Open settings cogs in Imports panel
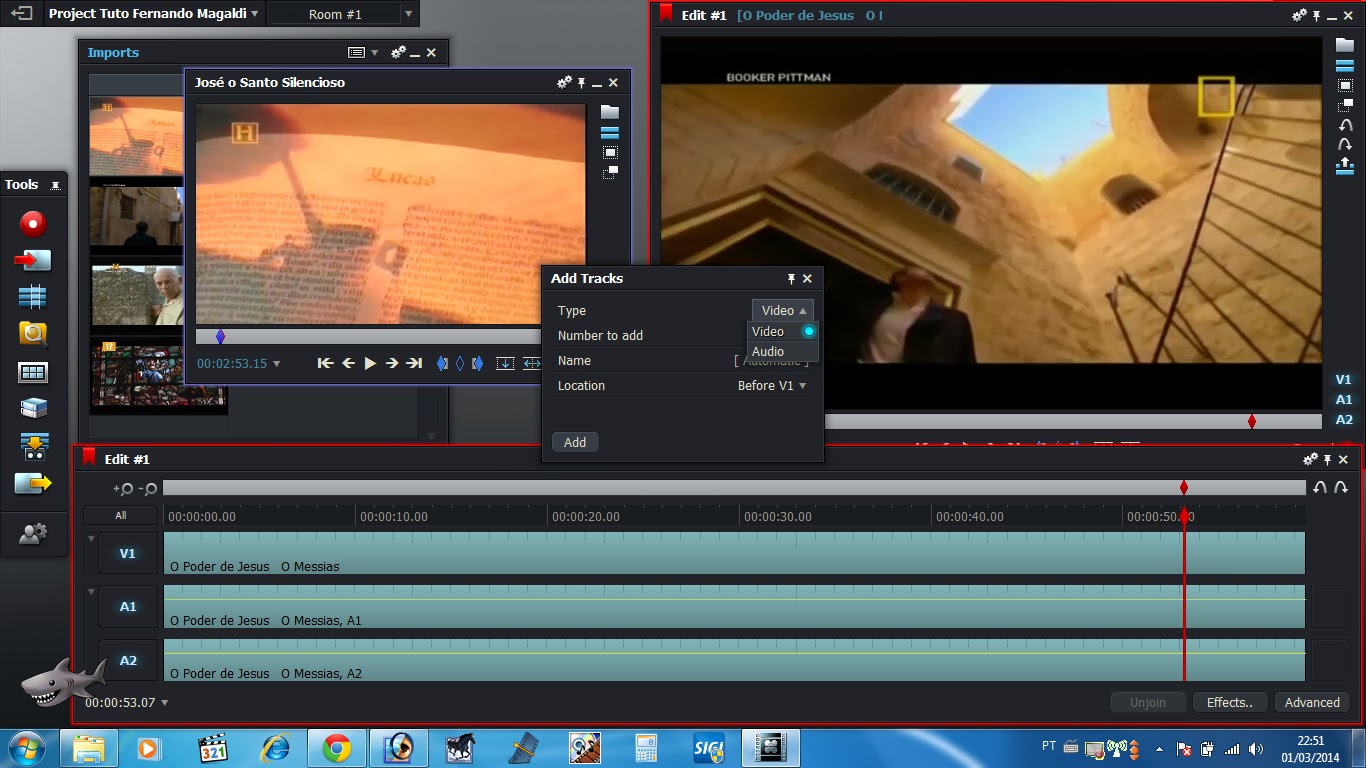Viewport: 1366px width, 768px height. point(398,52)
